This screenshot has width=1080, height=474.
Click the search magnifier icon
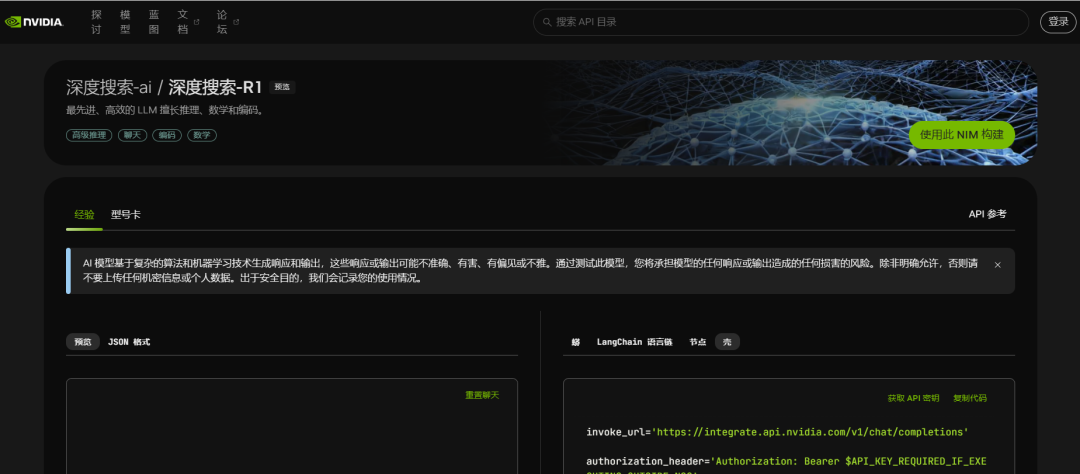547,22
